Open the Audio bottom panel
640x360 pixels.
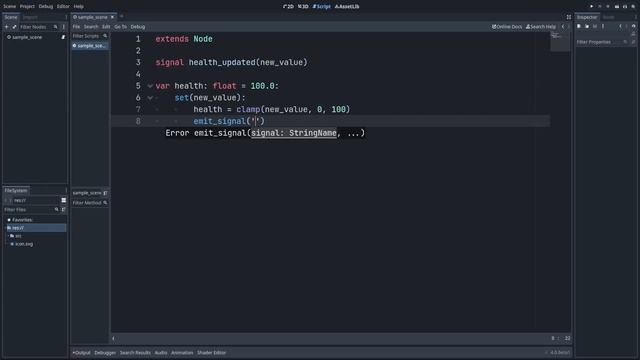161,353
